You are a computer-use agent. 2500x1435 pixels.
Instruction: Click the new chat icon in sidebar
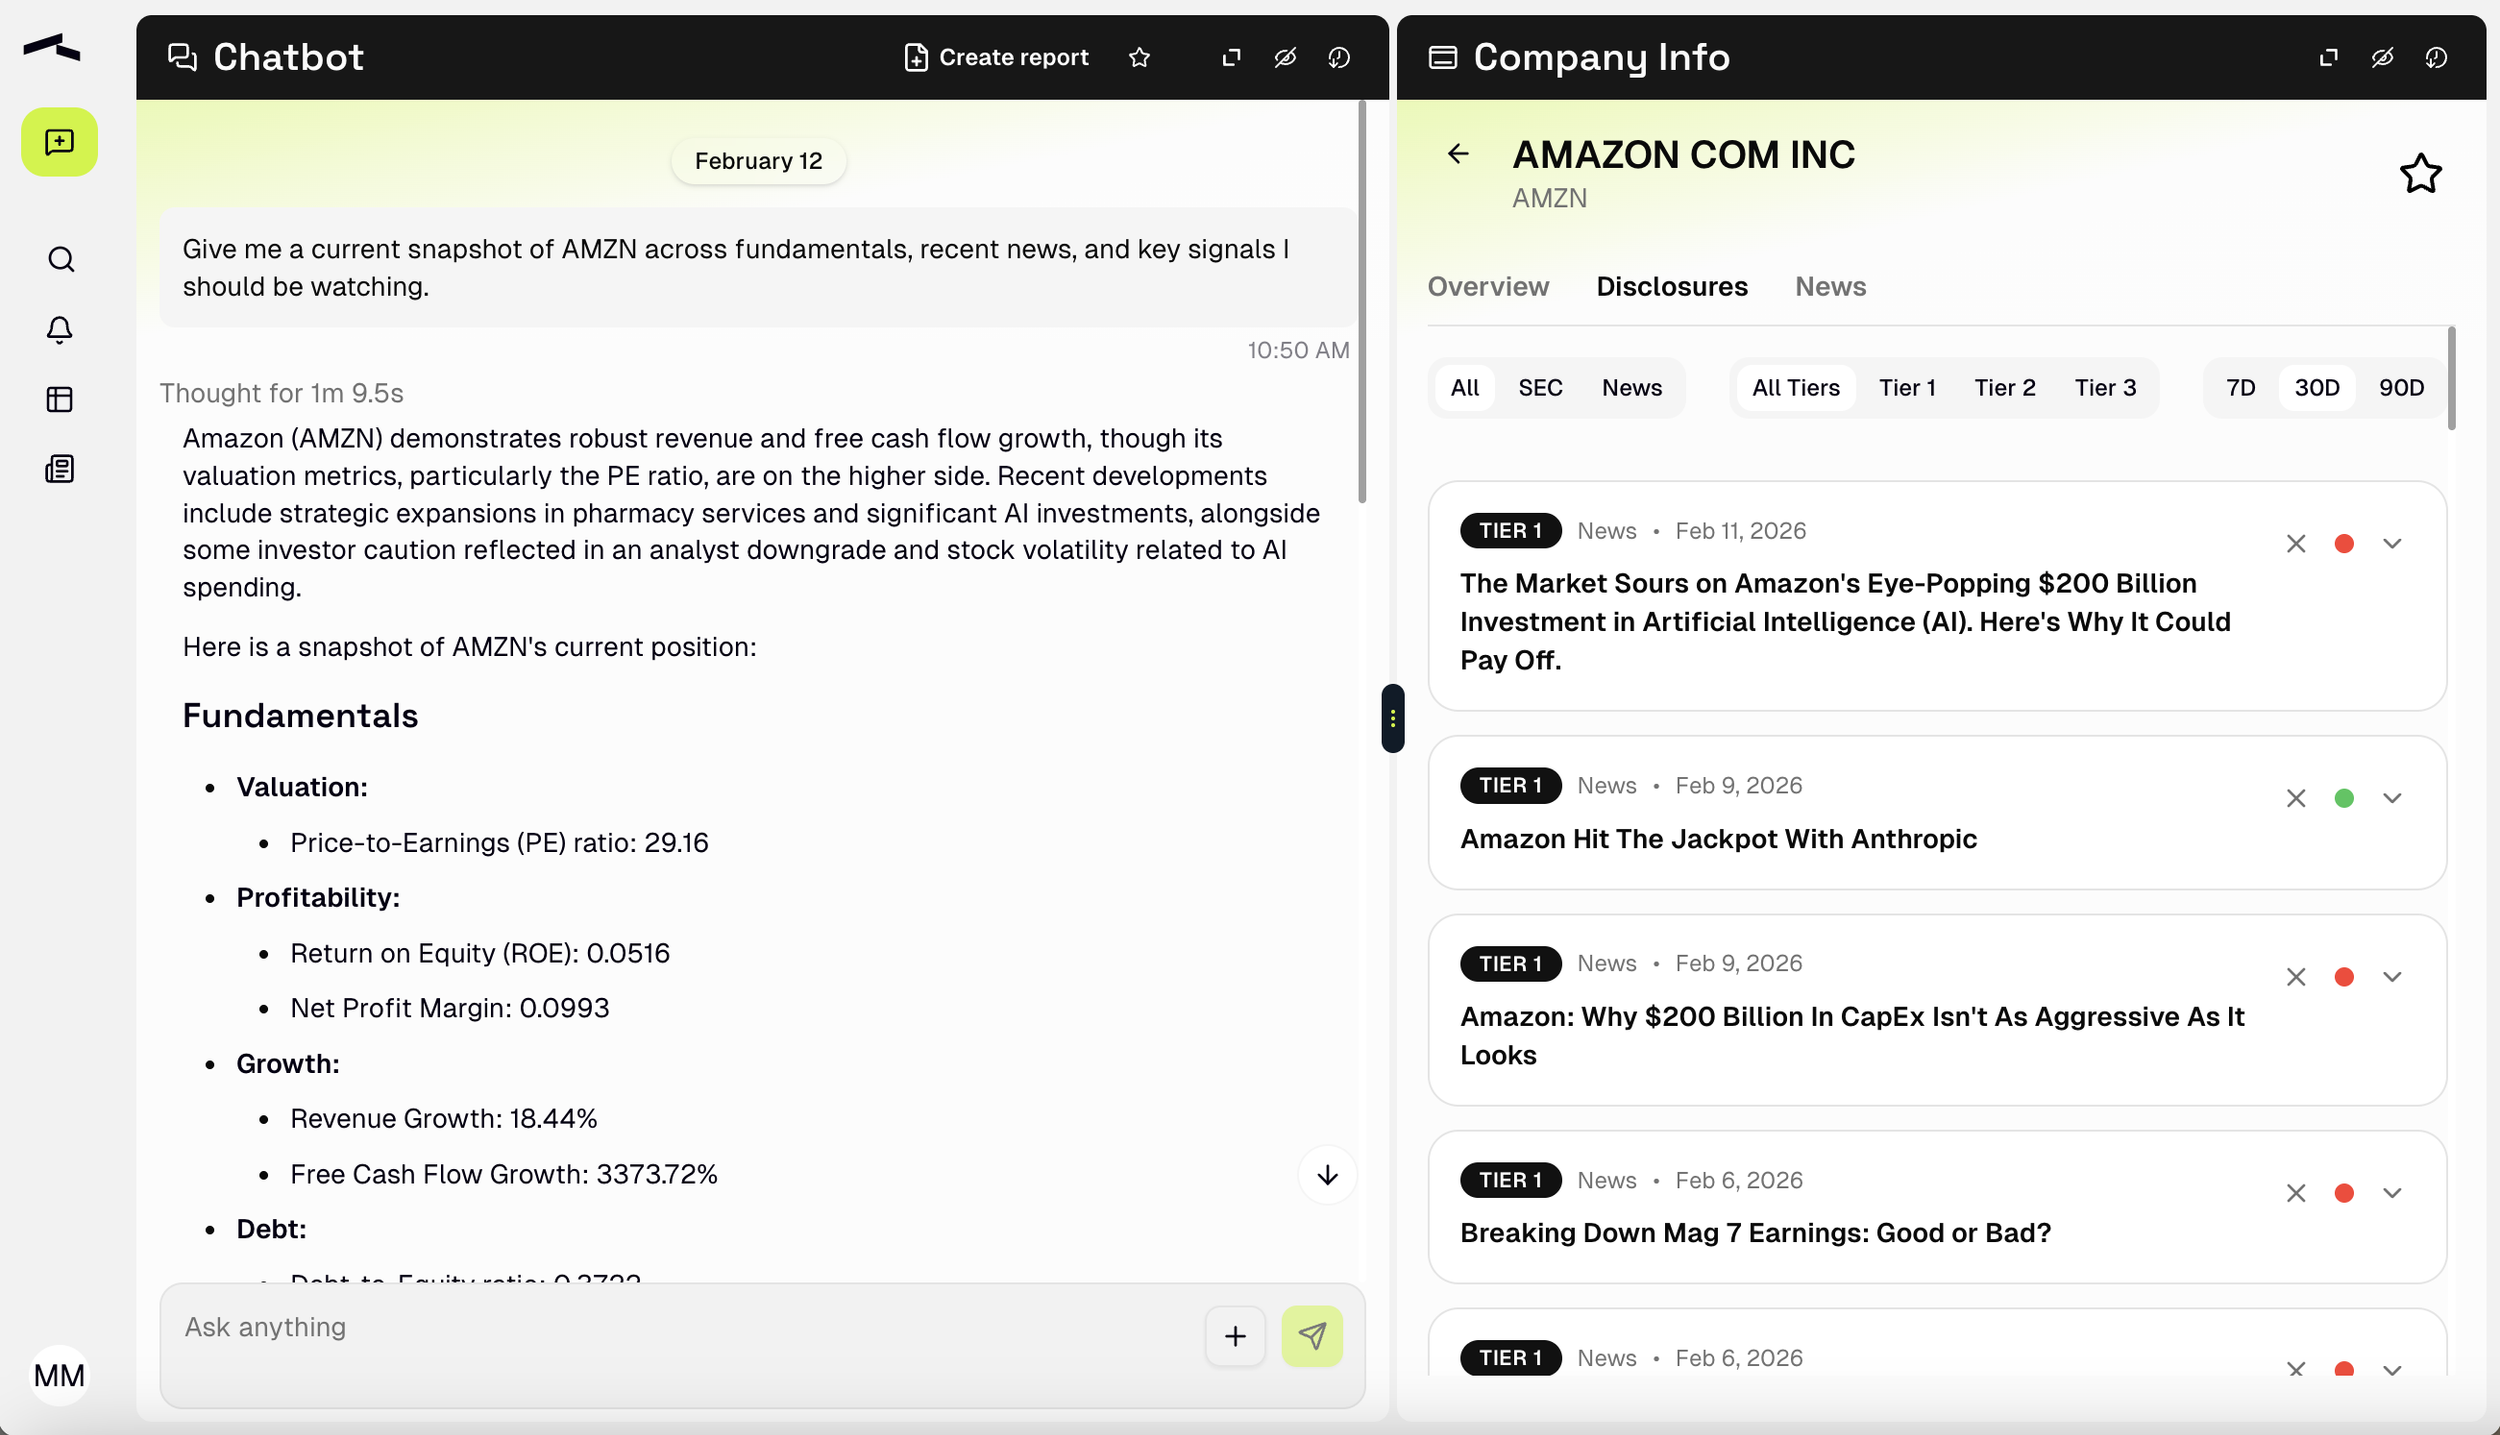tap(59, 142)
